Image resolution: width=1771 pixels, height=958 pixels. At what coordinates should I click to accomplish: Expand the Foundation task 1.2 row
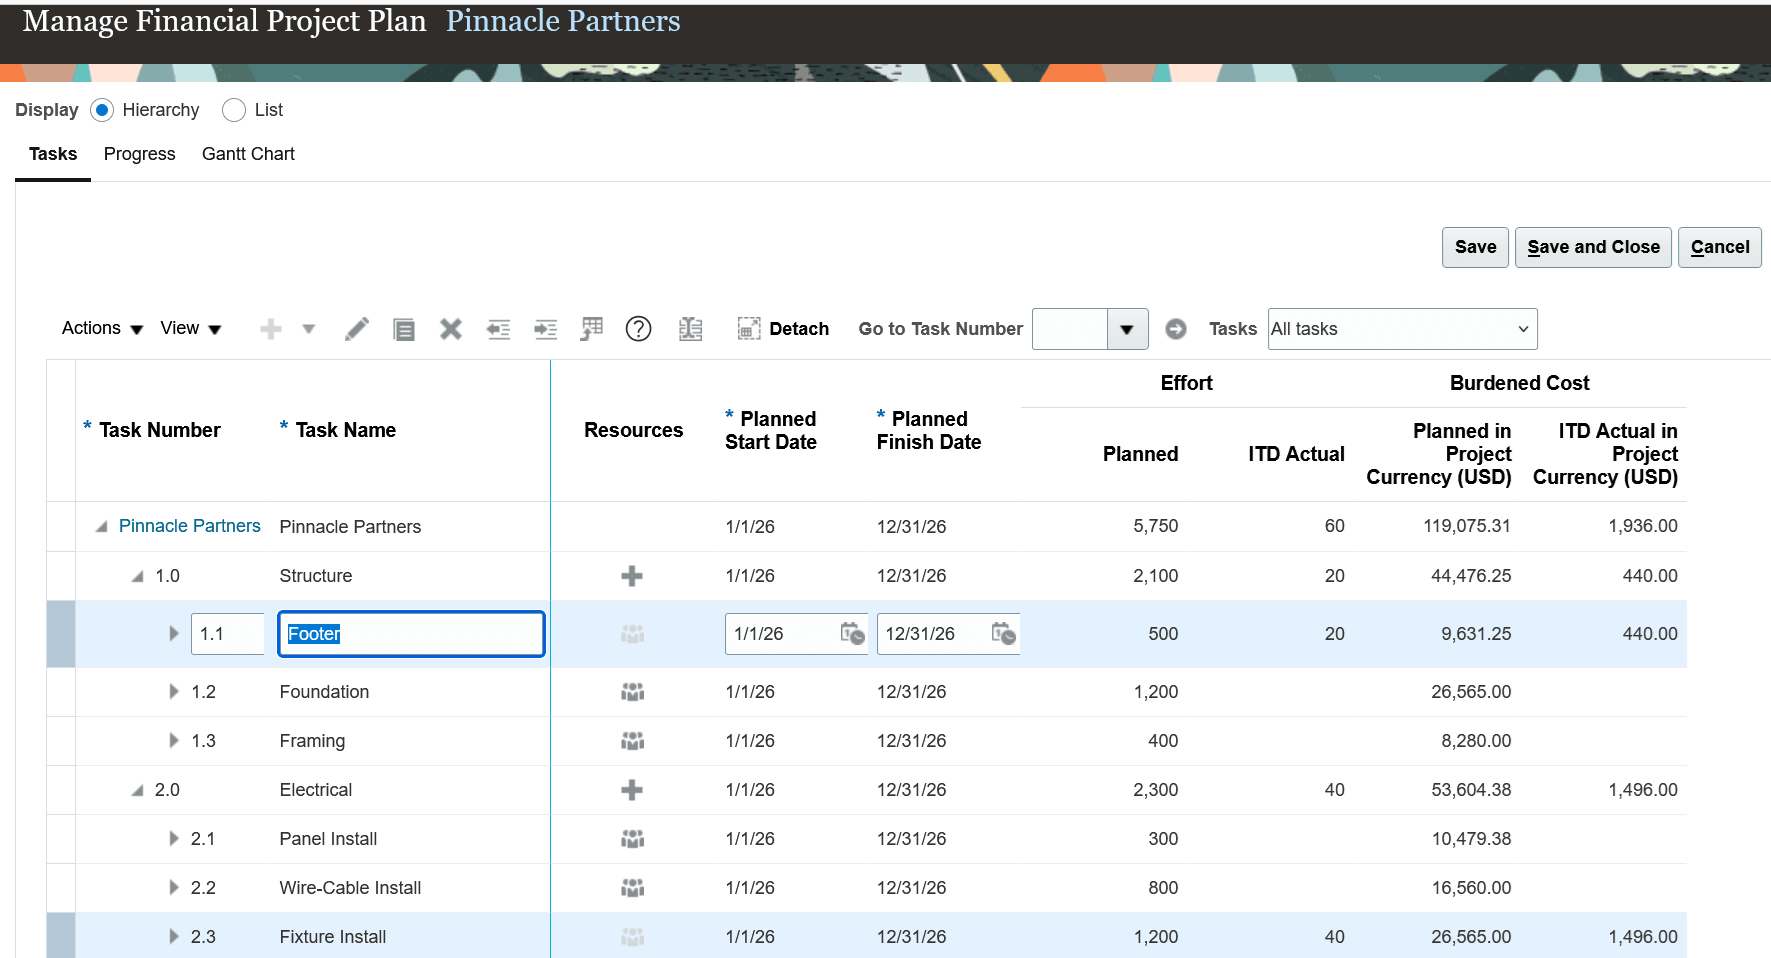173,691
